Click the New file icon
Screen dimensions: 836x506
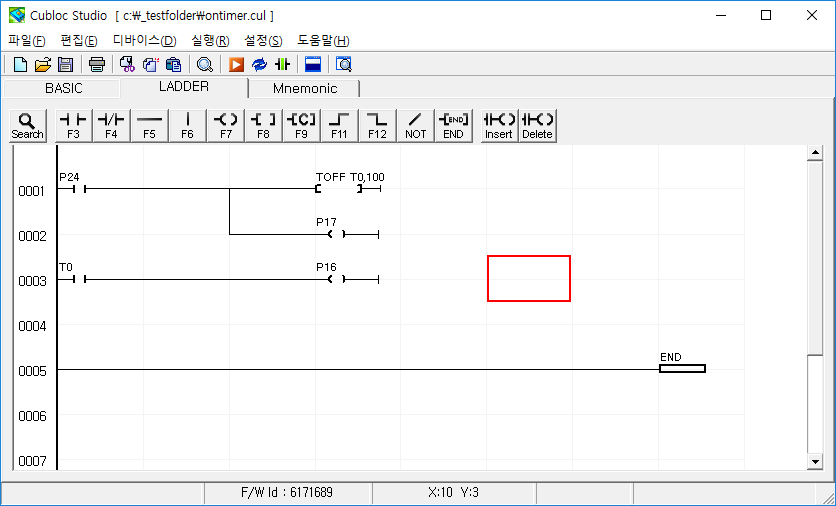click(x=20, y=65)
